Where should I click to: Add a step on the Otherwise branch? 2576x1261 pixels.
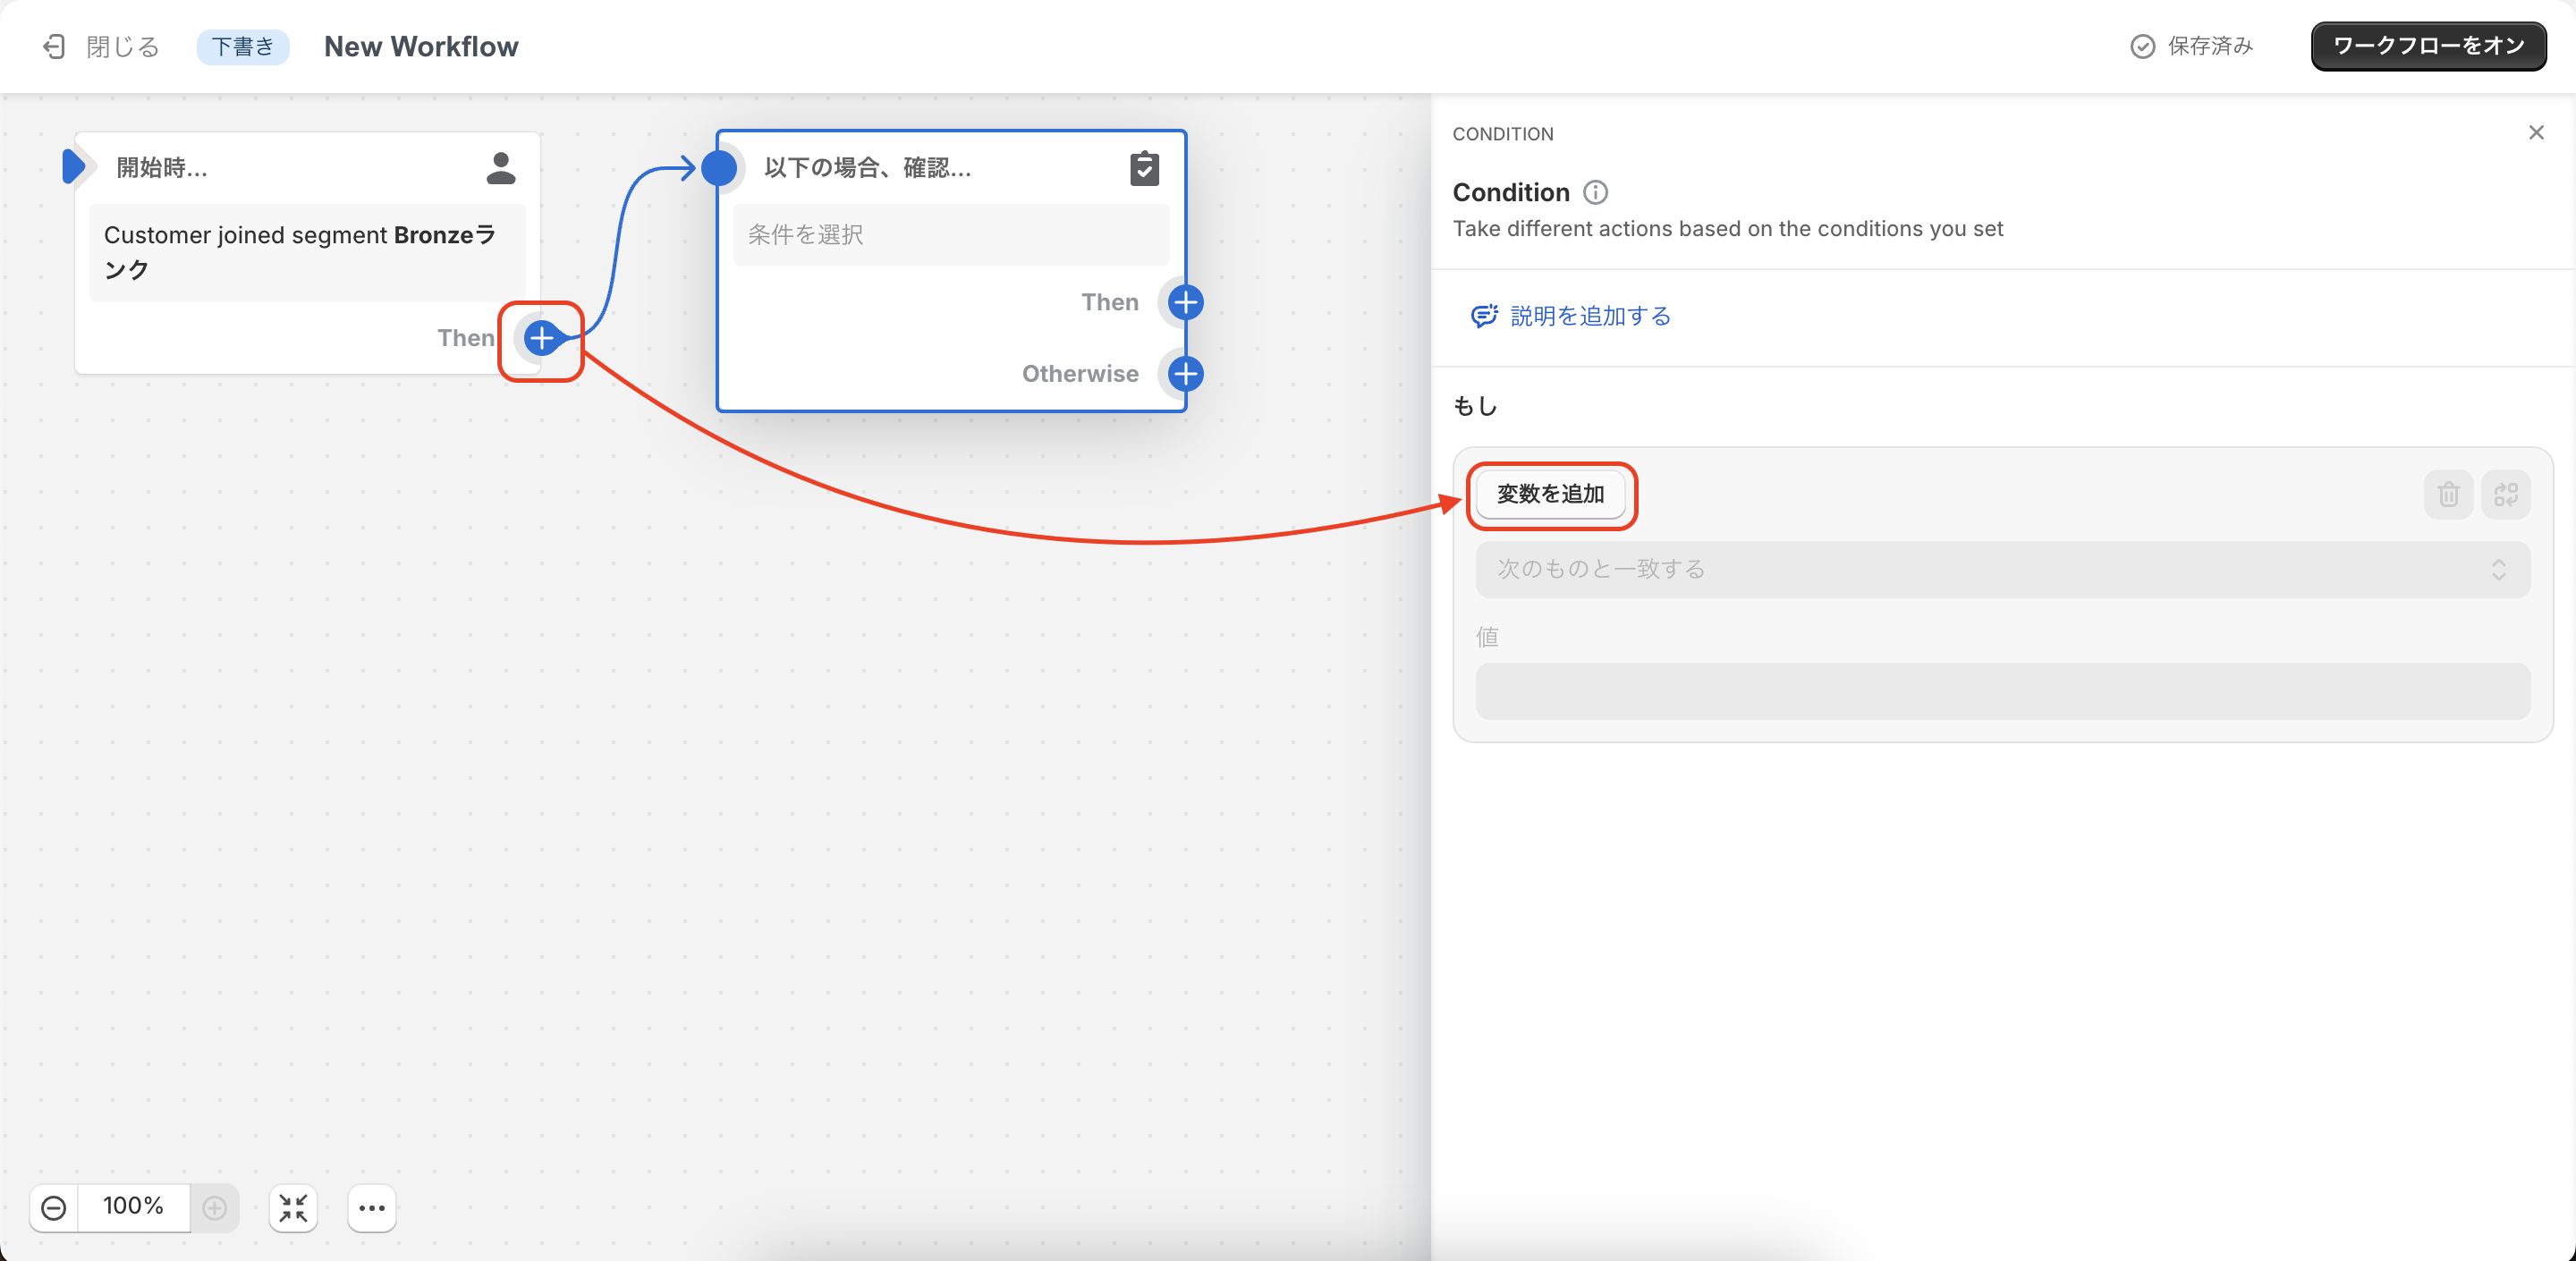pyautogui.click(x=1185, y=374)
